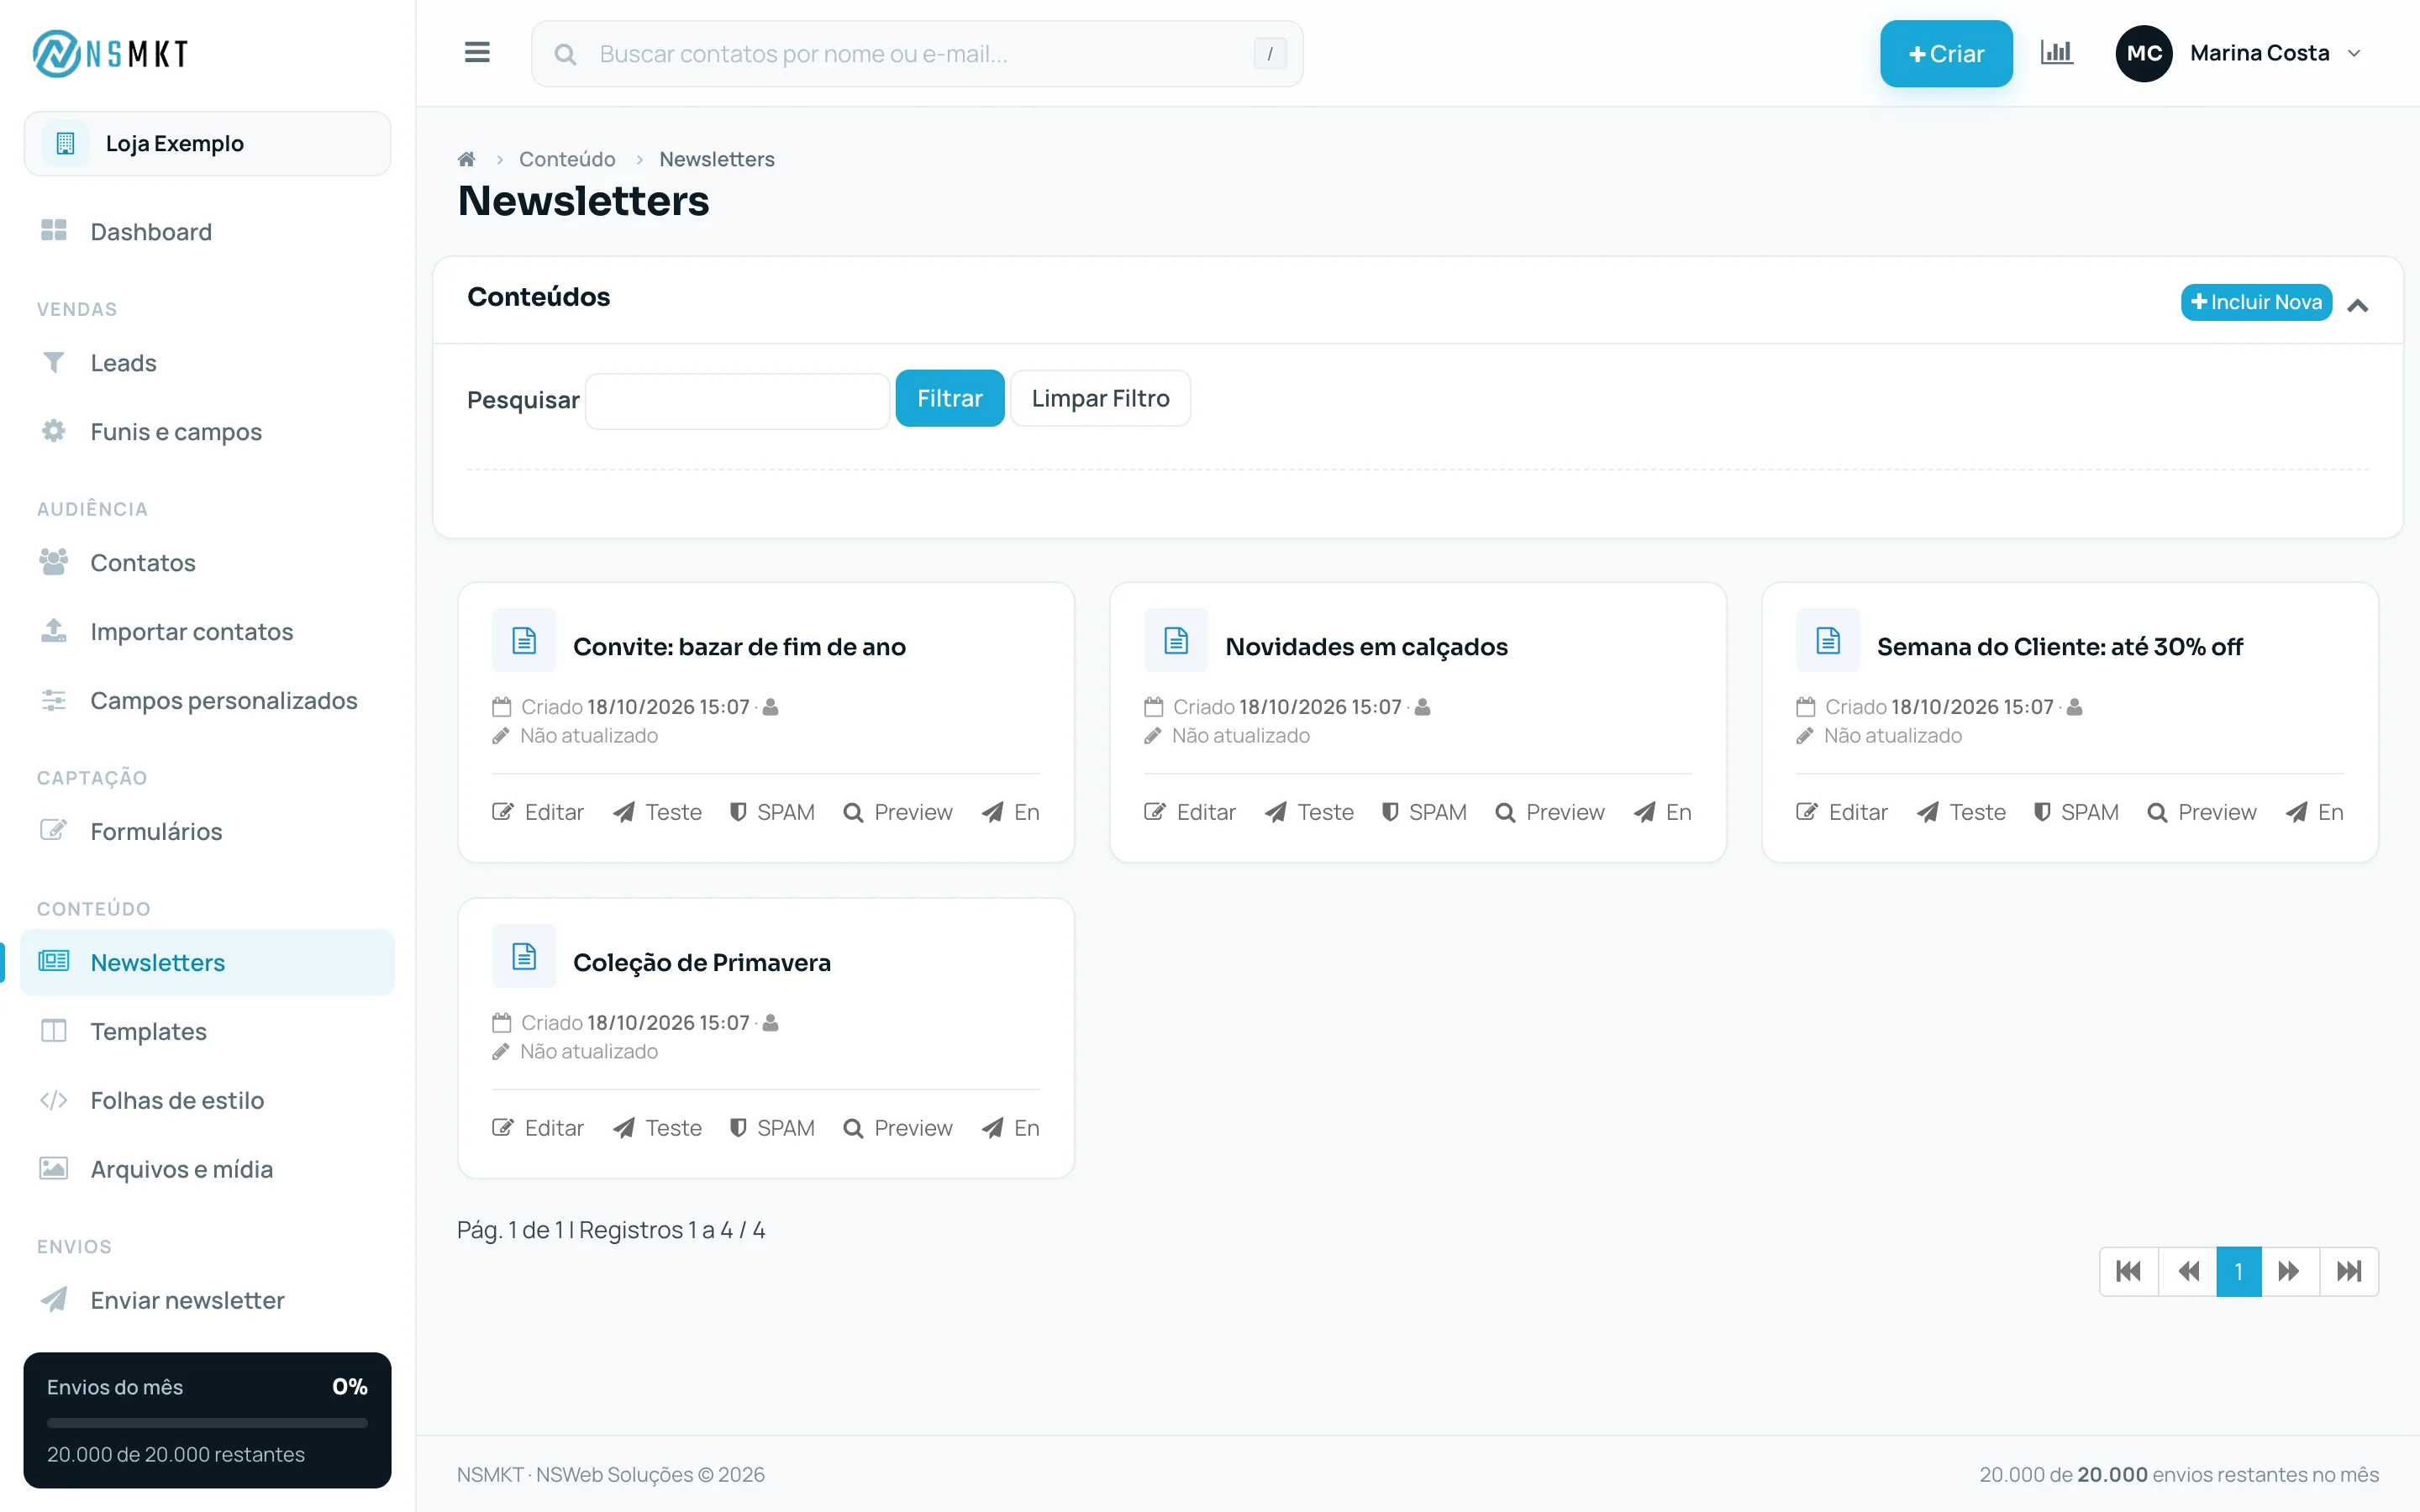Open Folhas de estilo in the sidebar
Screen dimensions: 2420x1512
pos(207,1100)
